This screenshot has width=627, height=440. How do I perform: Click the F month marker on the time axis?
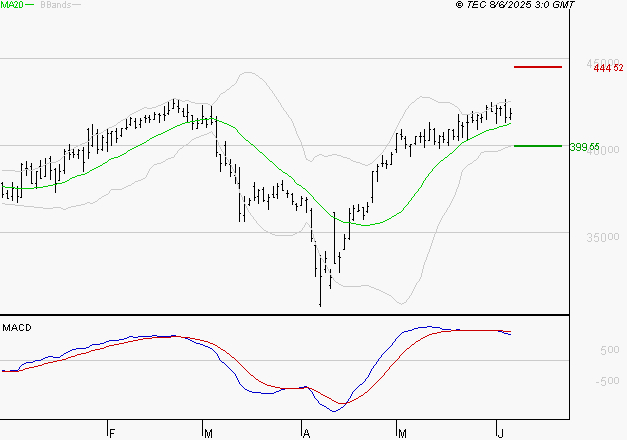(112, 434)
